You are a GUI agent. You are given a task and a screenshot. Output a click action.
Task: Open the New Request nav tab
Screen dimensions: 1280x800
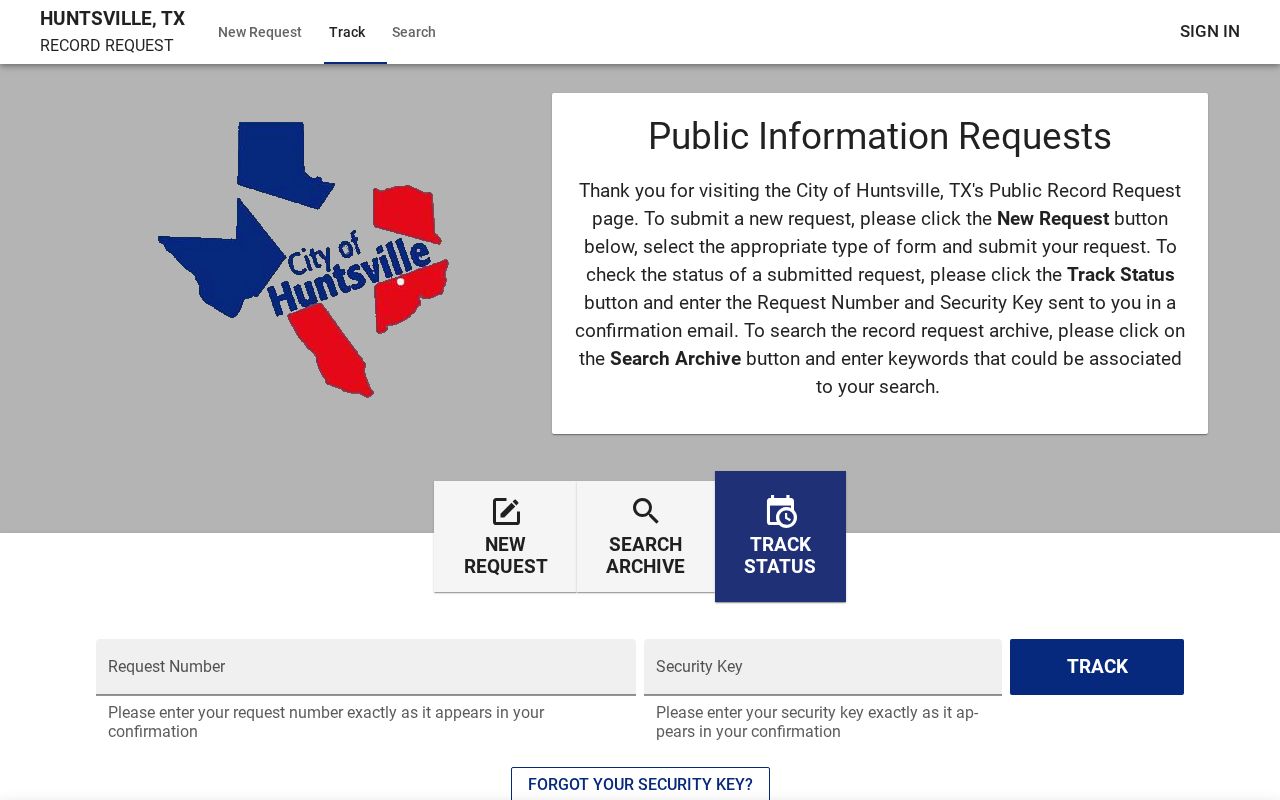click(x=260, y=32)
